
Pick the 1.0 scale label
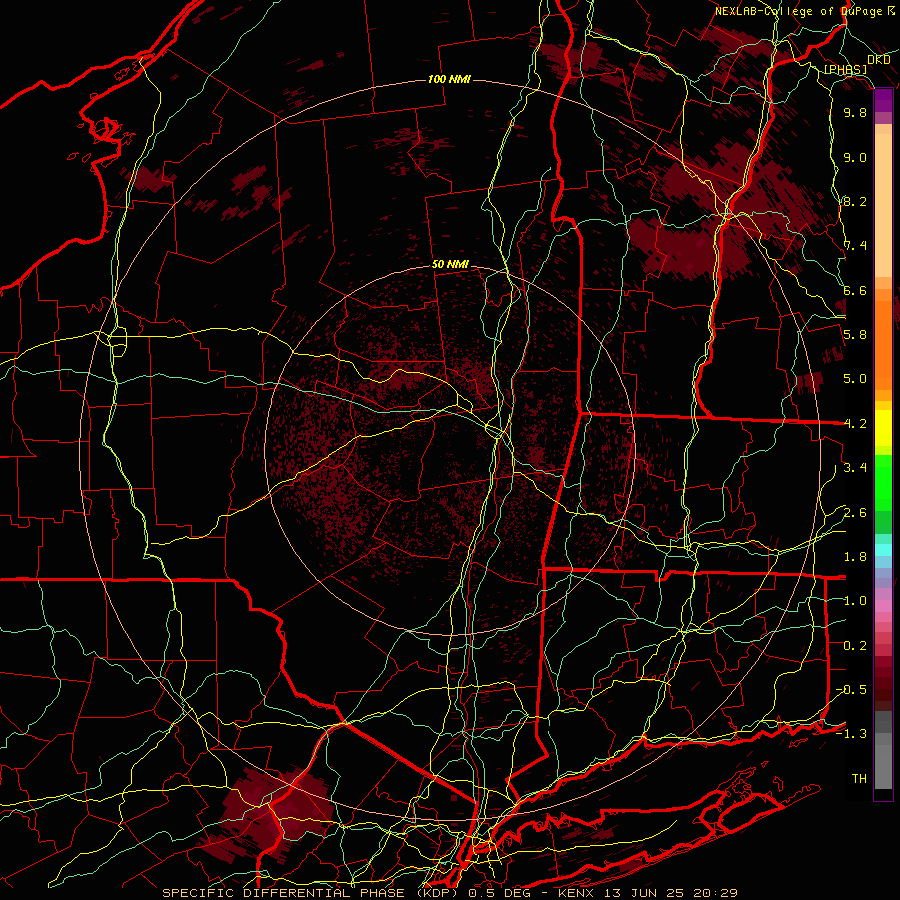click(855, 602)
